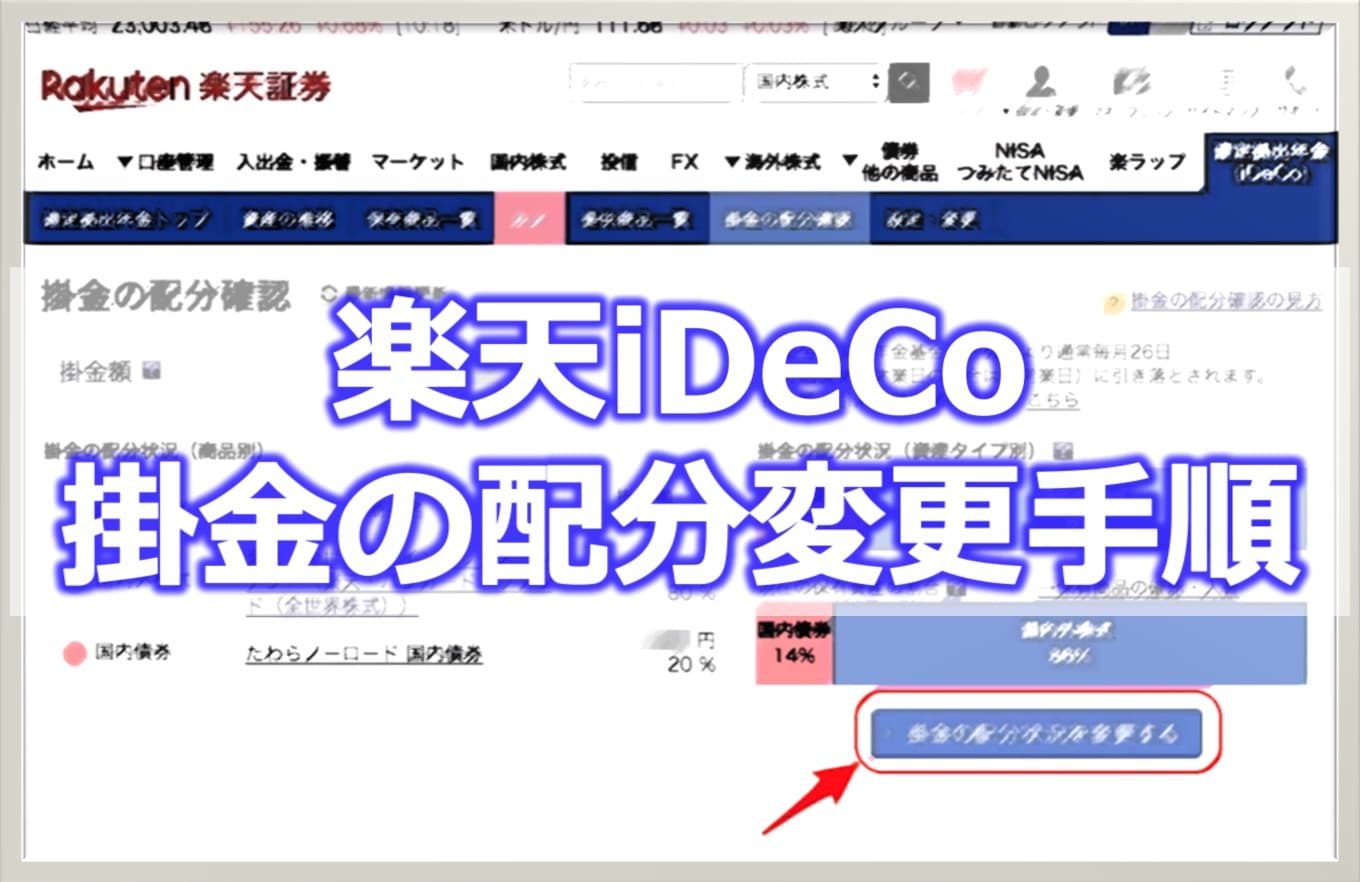Click the 掛金の配分確認 page heading
1360x882 pixels.
[166, 296]
